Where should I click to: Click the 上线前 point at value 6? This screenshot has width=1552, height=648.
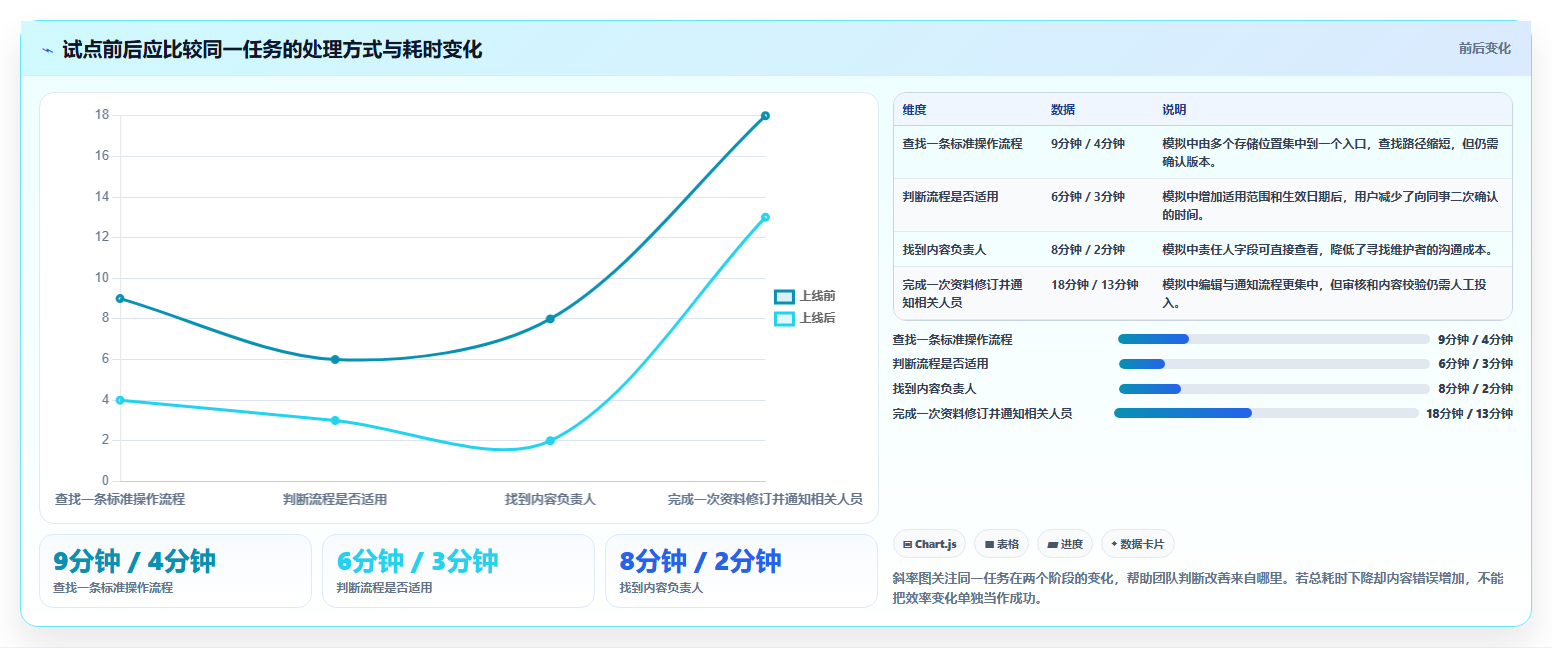[x=335, y=359]
